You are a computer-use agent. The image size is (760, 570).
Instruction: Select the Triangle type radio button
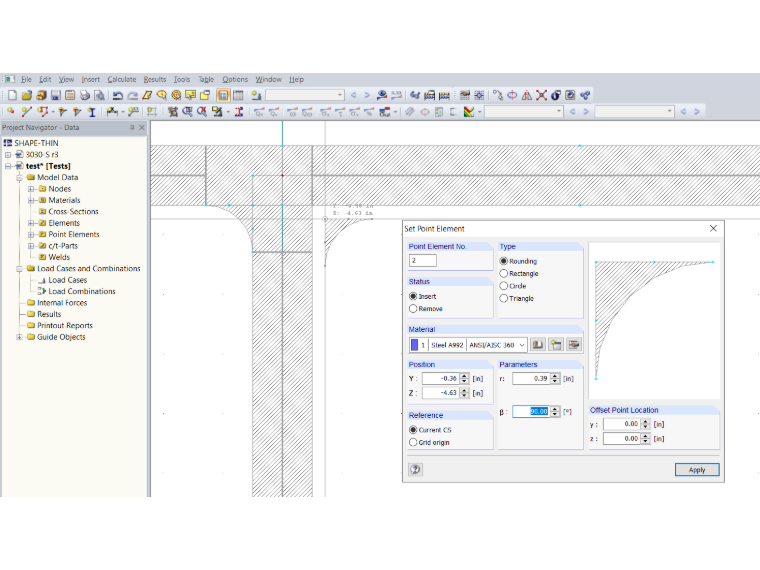click(x=504, y=299)
